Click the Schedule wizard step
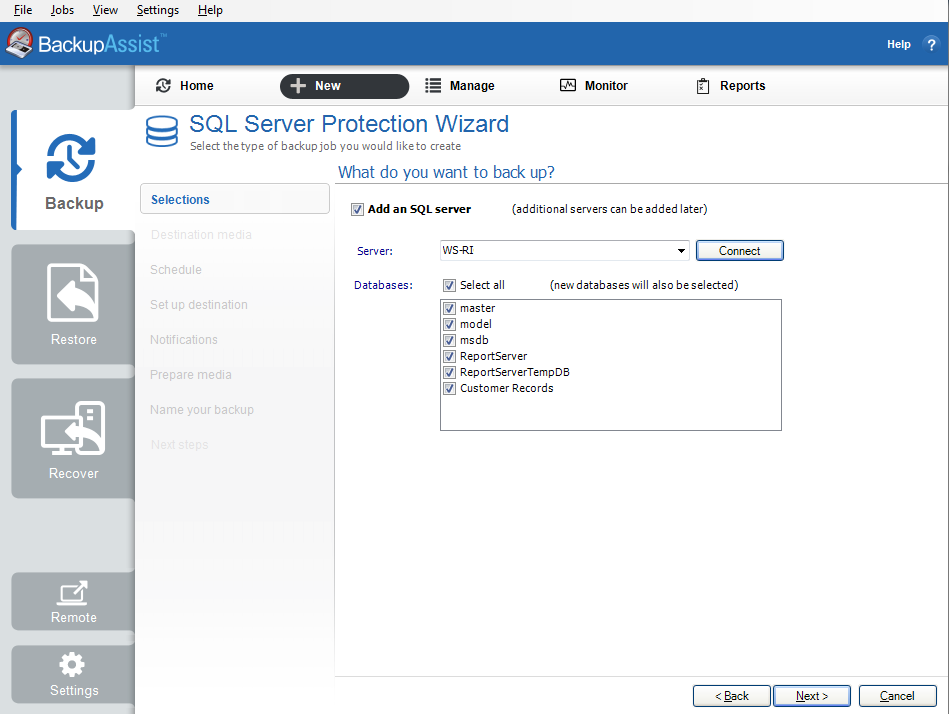Screen dimensions: 949x714 click(x=176, y=270)
